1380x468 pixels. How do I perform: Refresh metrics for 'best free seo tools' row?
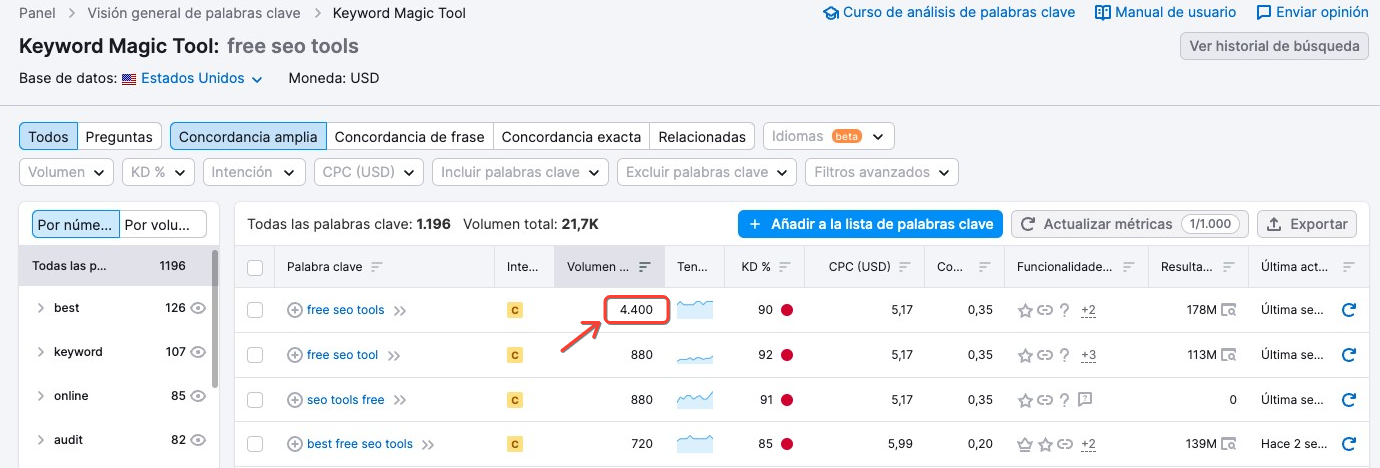(x=1348, y=444)
